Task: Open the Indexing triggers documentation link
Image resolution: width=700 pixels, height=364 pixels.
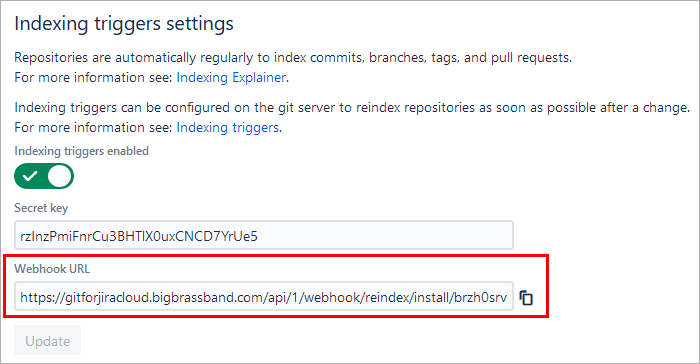Action: click(x=228, y=127)
